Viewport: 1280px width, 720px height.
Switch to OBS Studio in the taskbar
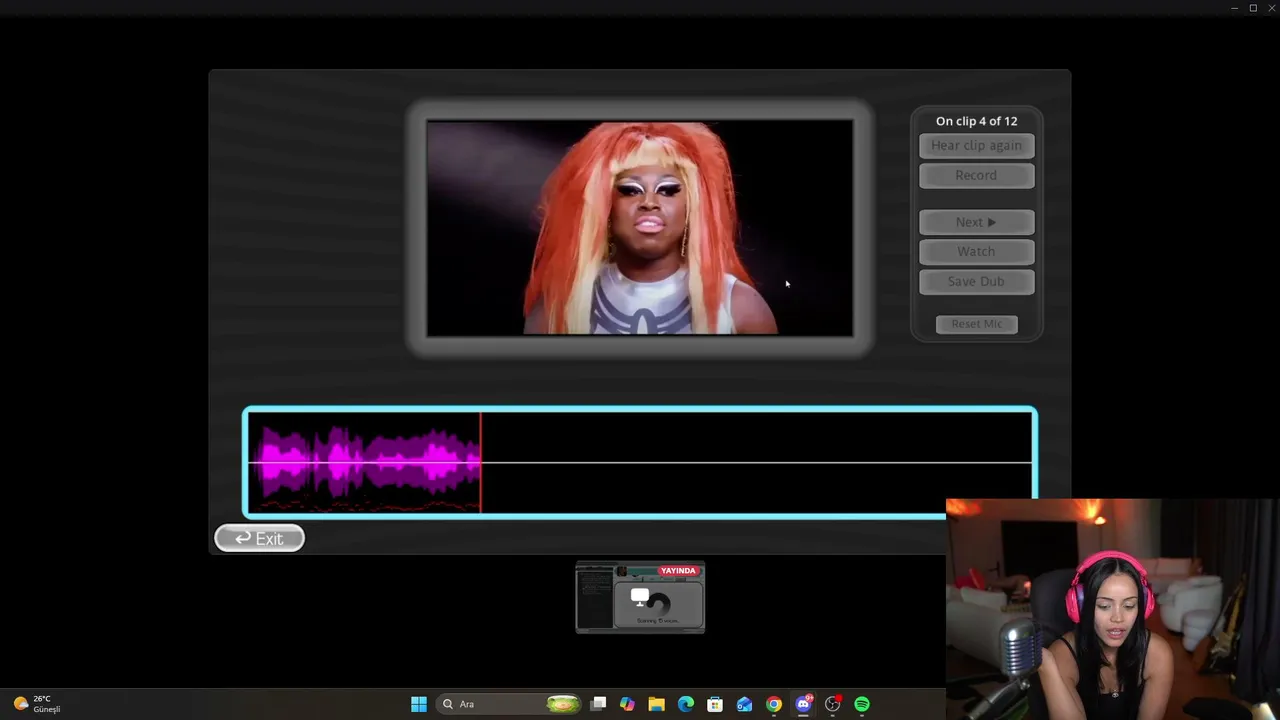click(x=832, y=704)
